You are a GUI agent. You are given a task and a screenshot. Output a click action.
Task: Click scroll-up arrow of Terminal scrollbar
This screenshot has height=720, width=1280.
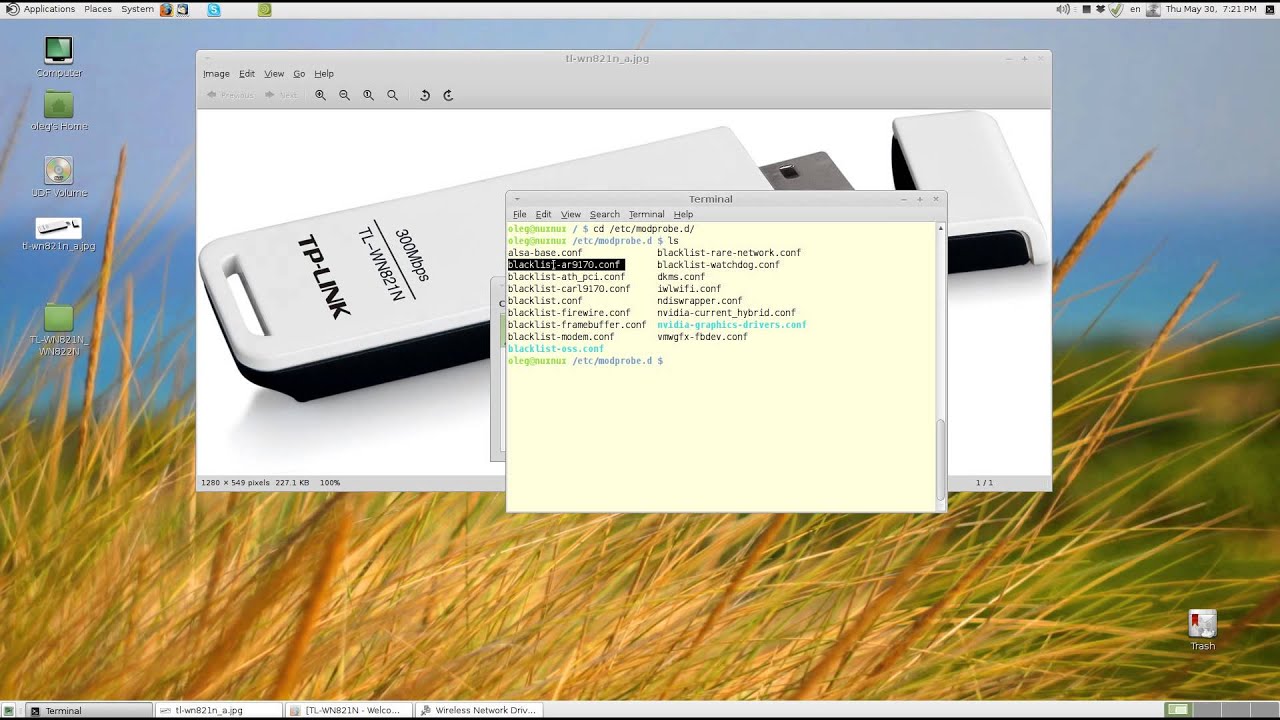click(x=940, y=228)
